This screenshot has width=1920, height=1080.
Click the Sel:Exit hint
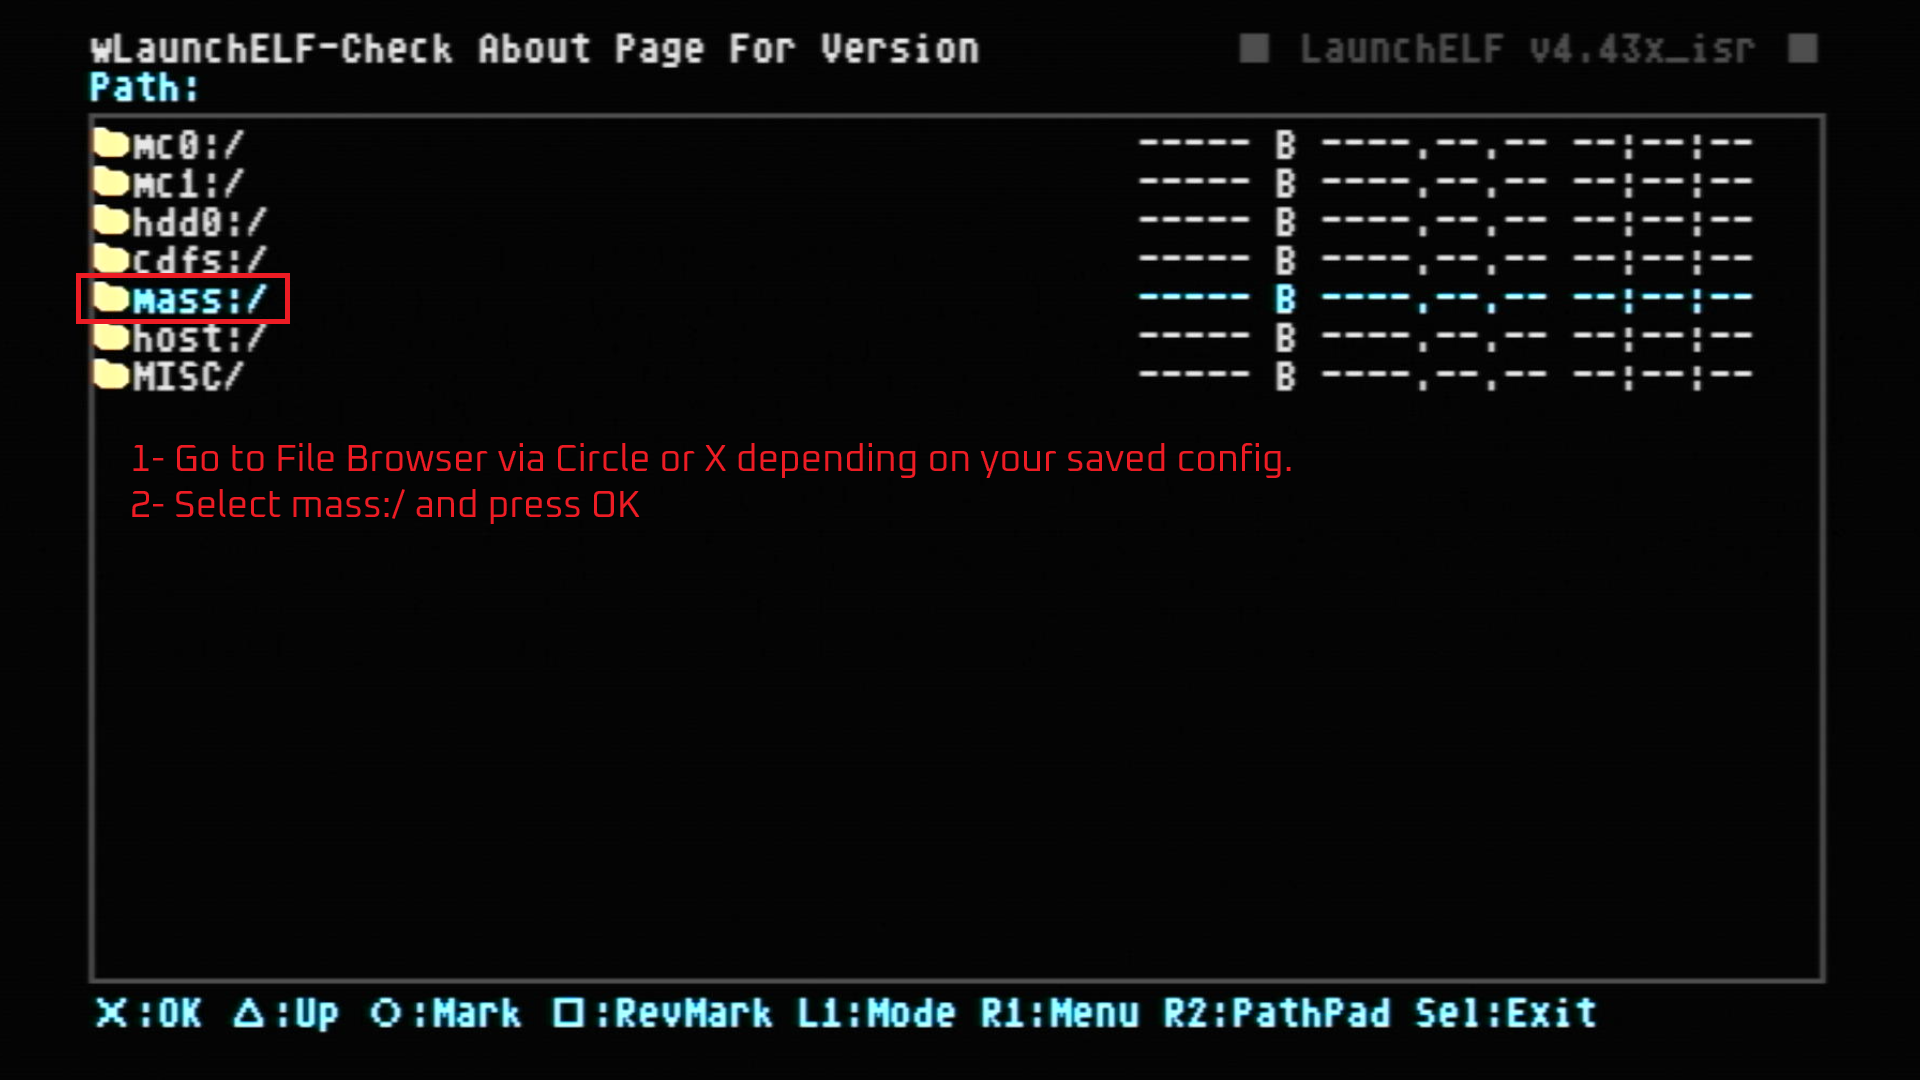pyautogui.click(x=1506, y=1013)
